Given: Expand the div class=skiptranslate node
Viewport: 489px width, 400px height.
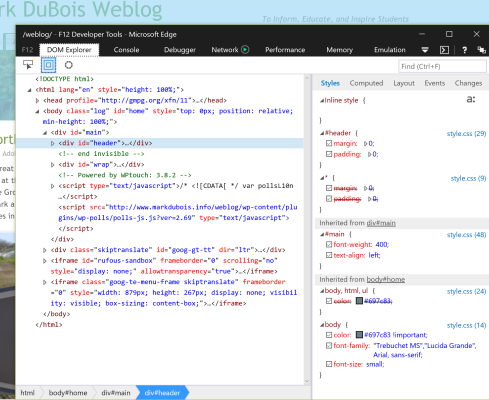Looking at the screenshot, I should (x=45, y=250).
